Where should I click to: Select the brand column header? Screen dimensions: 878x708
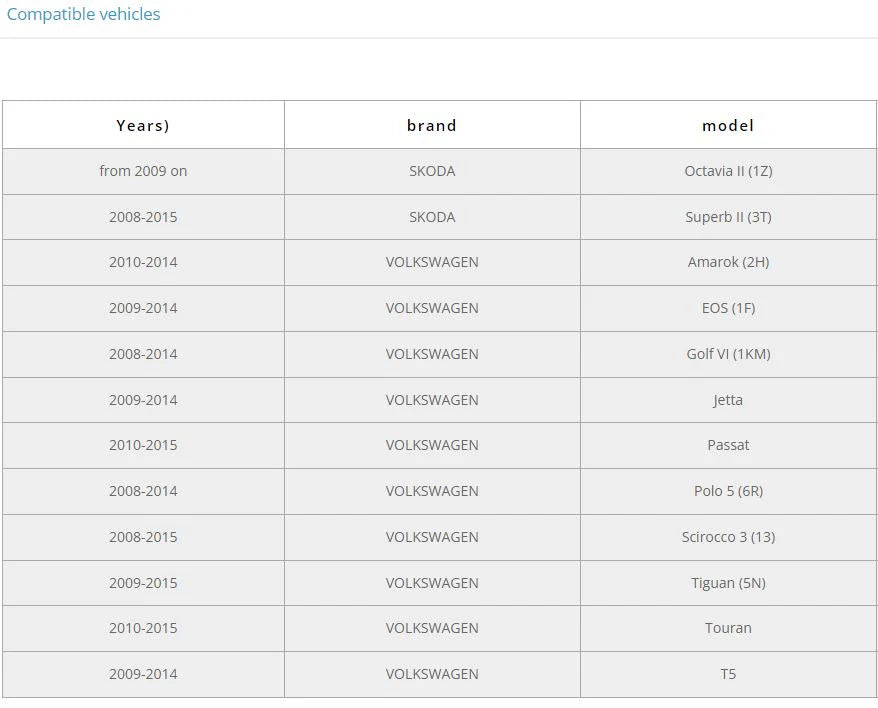[x=432, y=125]
